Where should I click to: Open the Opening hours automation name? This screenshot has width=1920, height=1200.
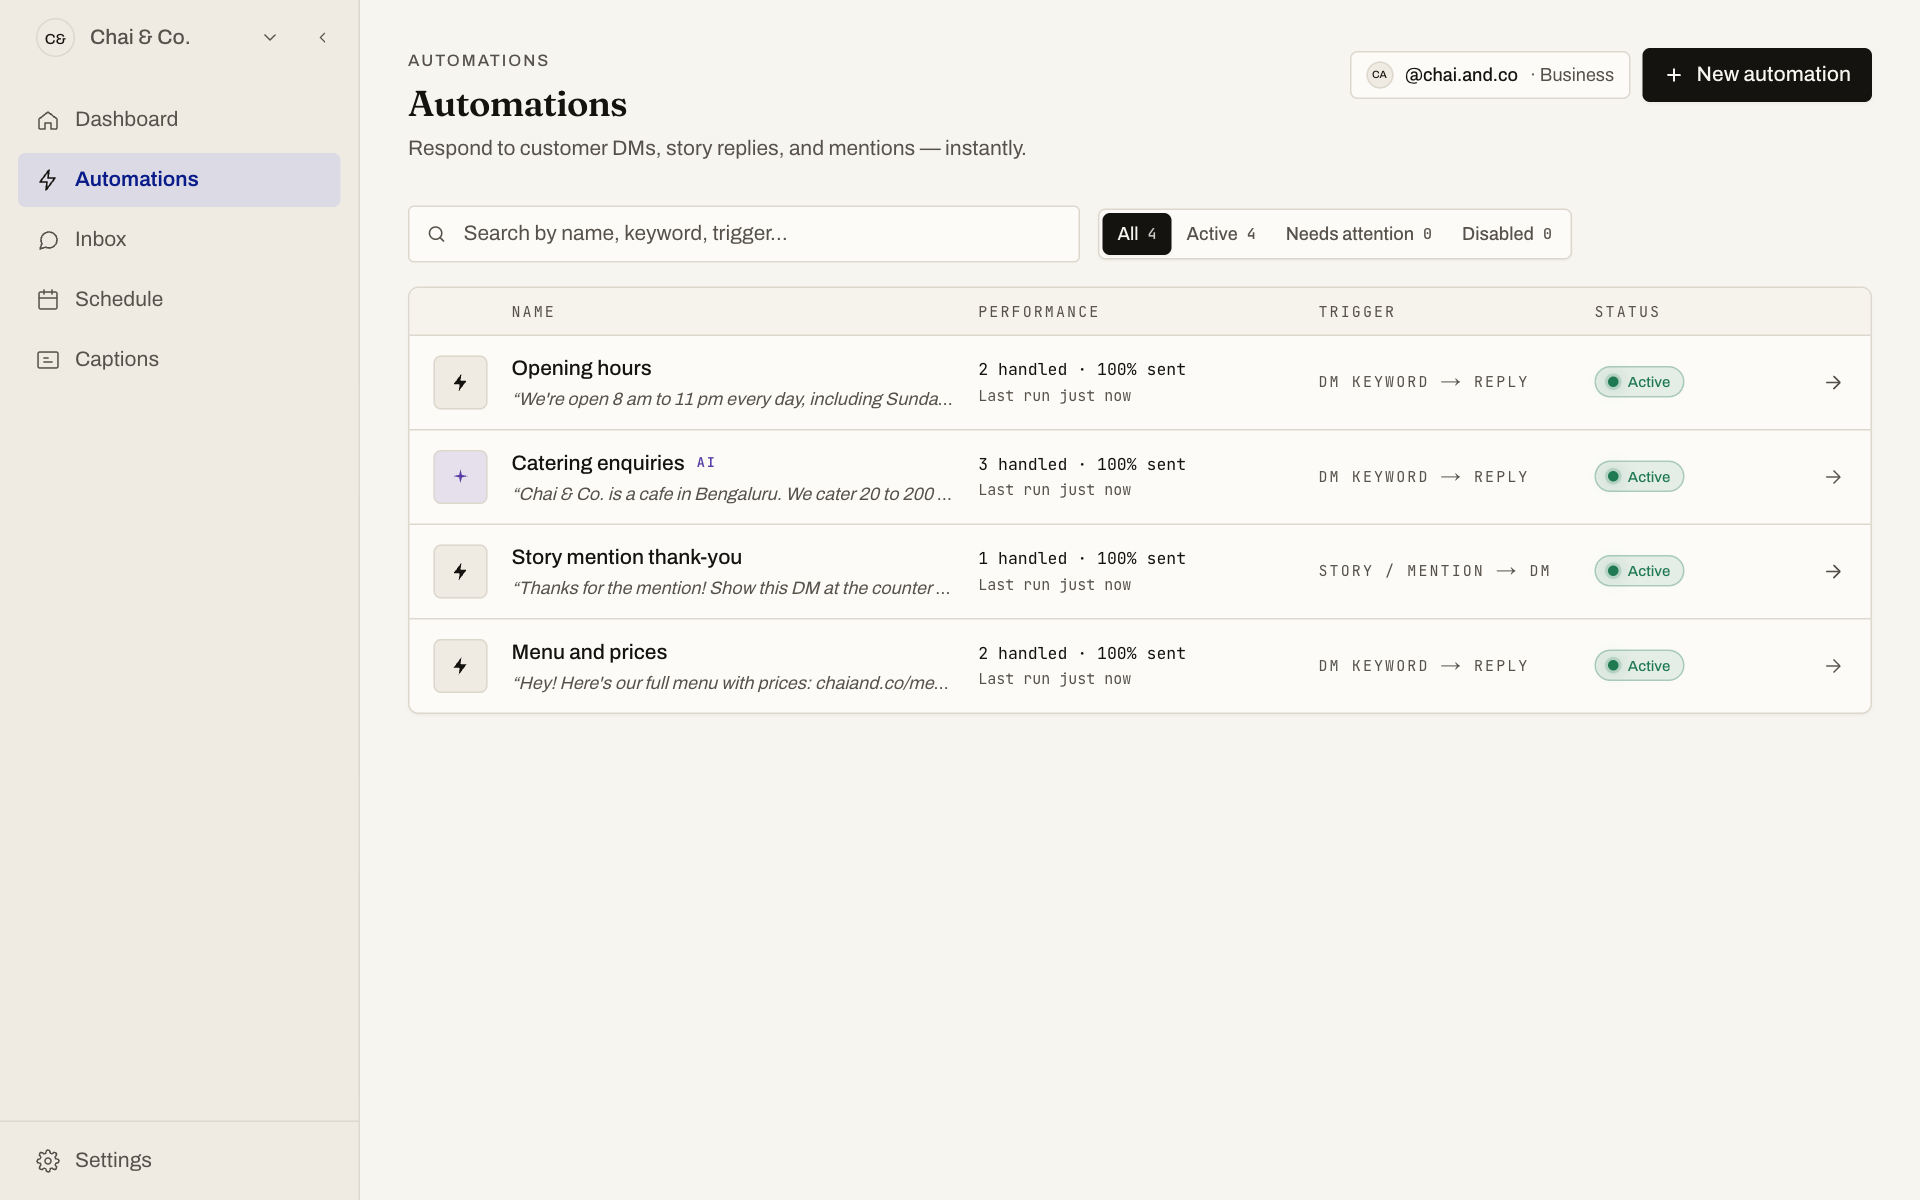(581, 369)
